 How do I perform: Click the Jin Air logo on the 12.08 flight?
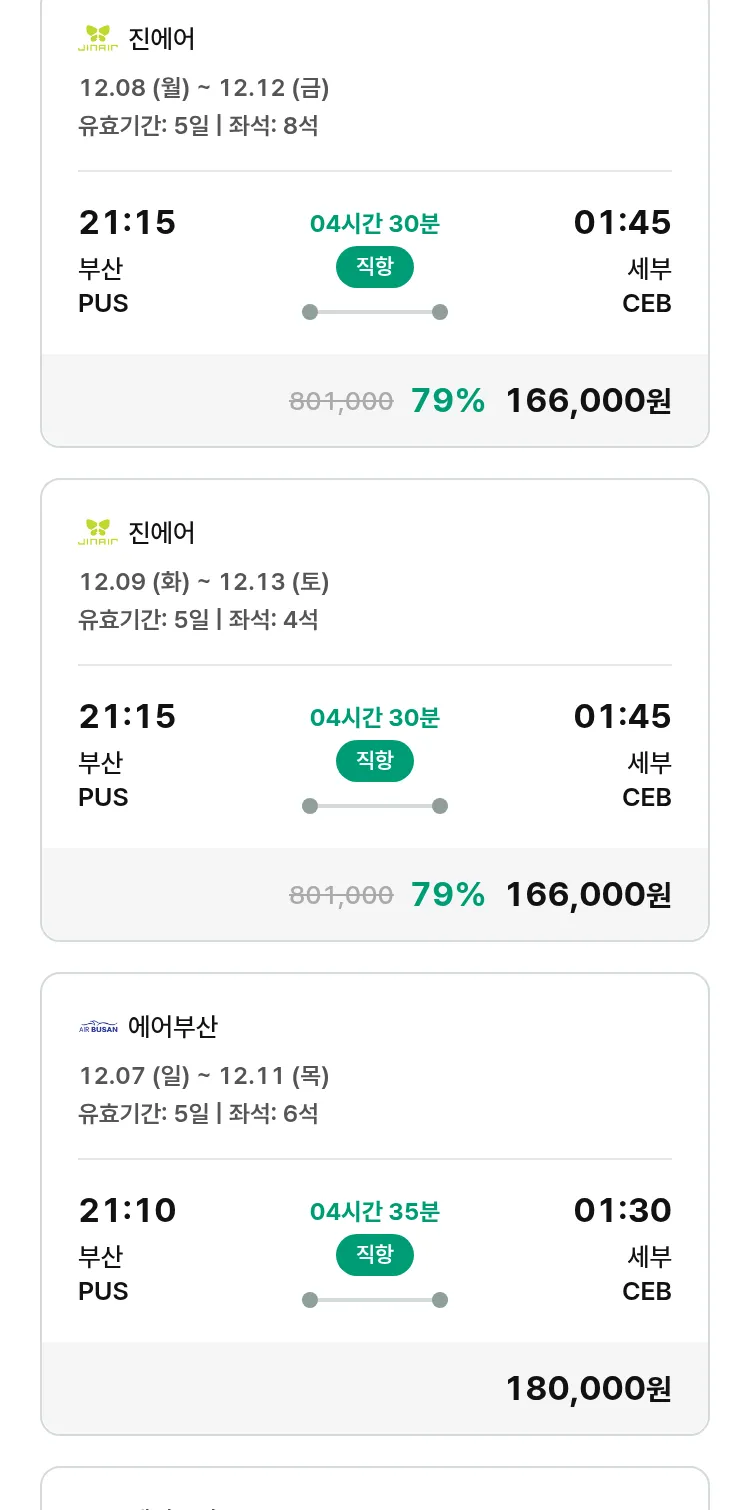(98, 39)
